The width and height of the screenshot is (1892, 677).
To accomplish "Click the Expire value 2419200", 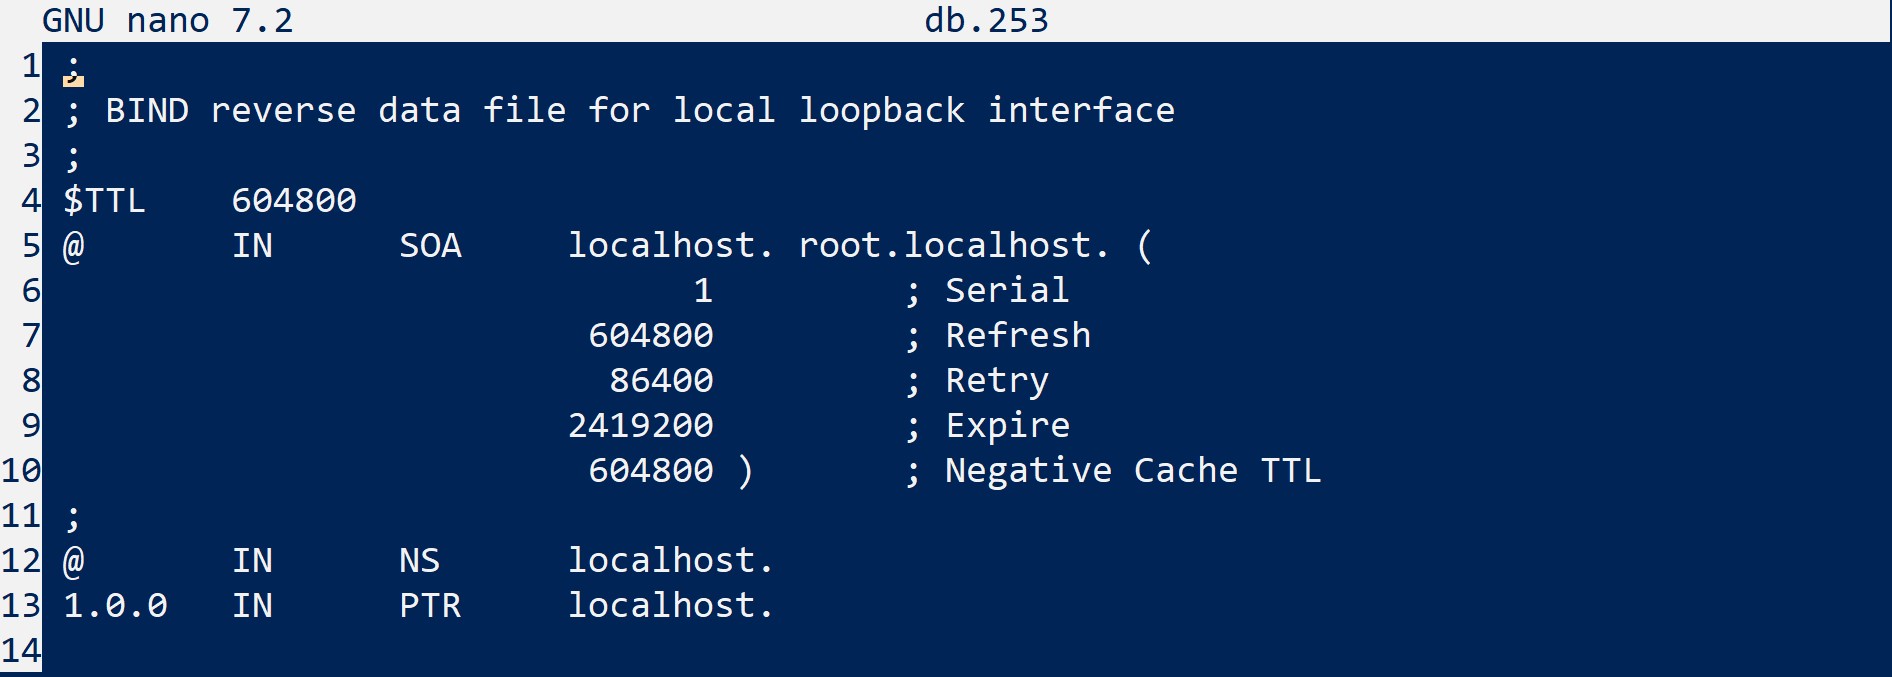I will click(x=640, y=426).
